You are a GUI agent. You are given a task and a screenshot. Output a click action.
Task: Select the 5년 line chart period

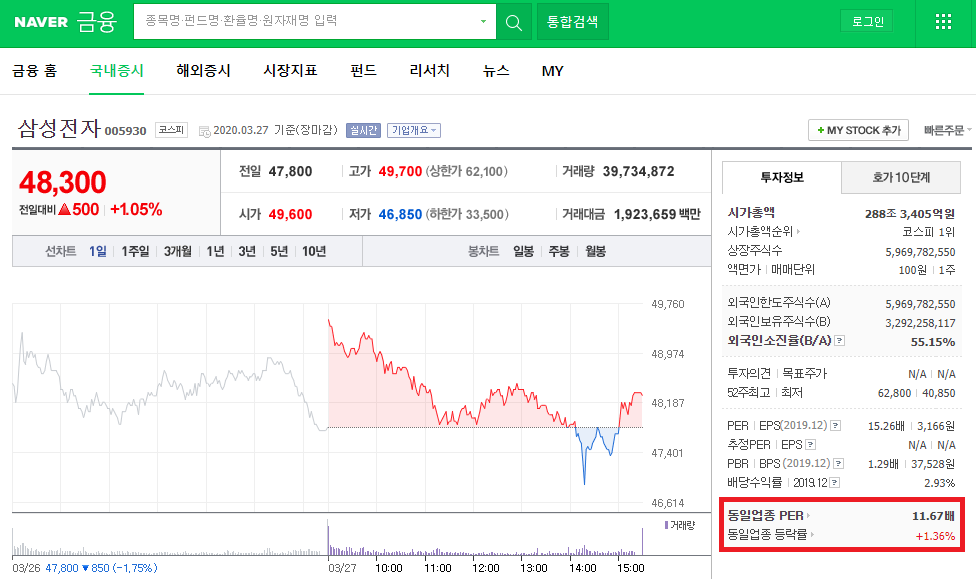pos(279,252)
